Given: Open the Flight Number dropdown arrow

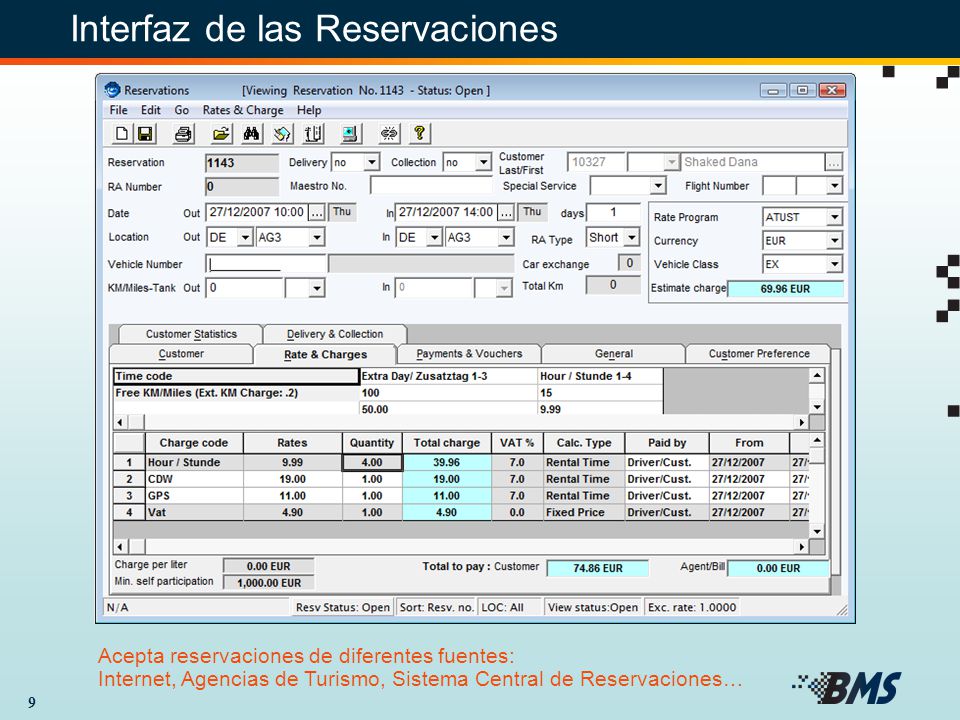Looking at the screenshot, I should click(834, 186).
